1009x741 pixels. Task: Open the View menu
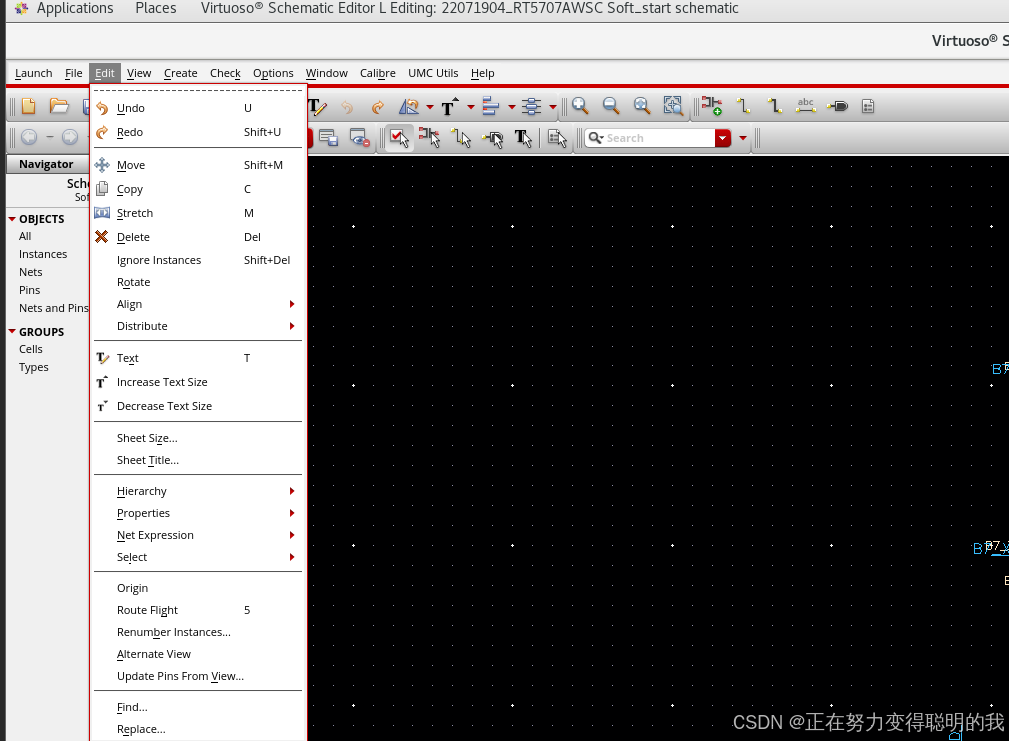point(139,73)
